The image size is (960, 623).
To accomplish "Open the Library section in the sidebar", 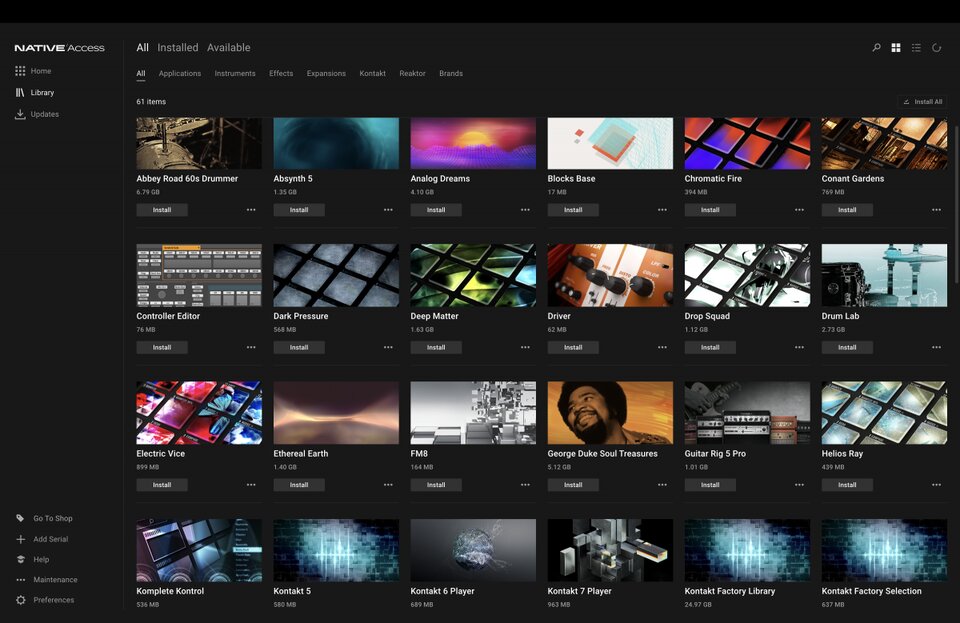I will (x=40, y=92).
